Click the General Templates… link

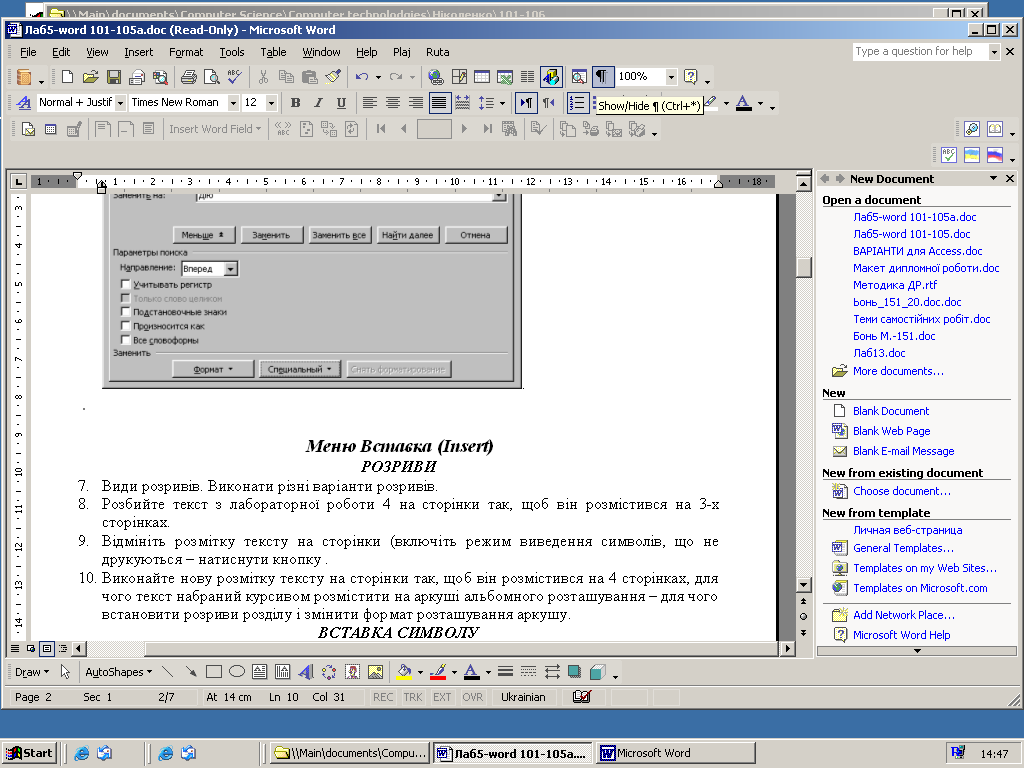pos(903,548)
